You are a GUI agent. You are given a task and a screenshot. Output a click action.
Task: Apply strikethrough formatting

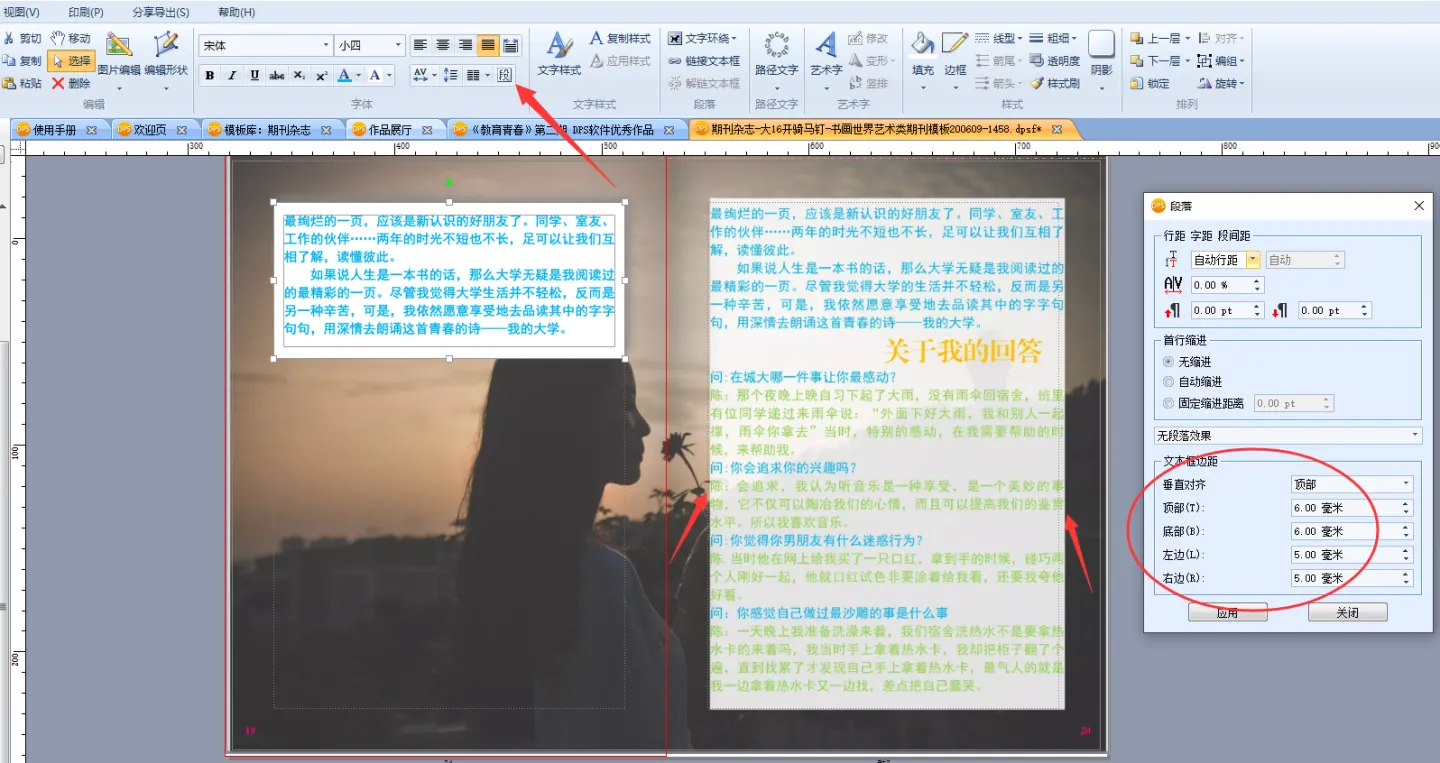(277, 75)
